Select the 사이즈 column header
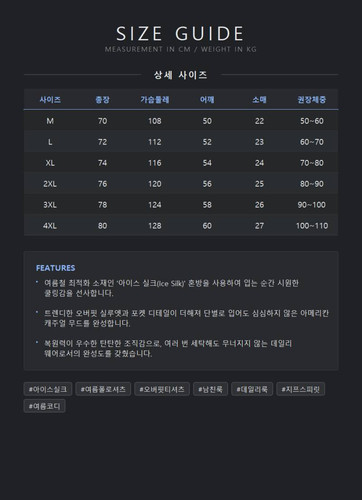 tap(50, 99)
